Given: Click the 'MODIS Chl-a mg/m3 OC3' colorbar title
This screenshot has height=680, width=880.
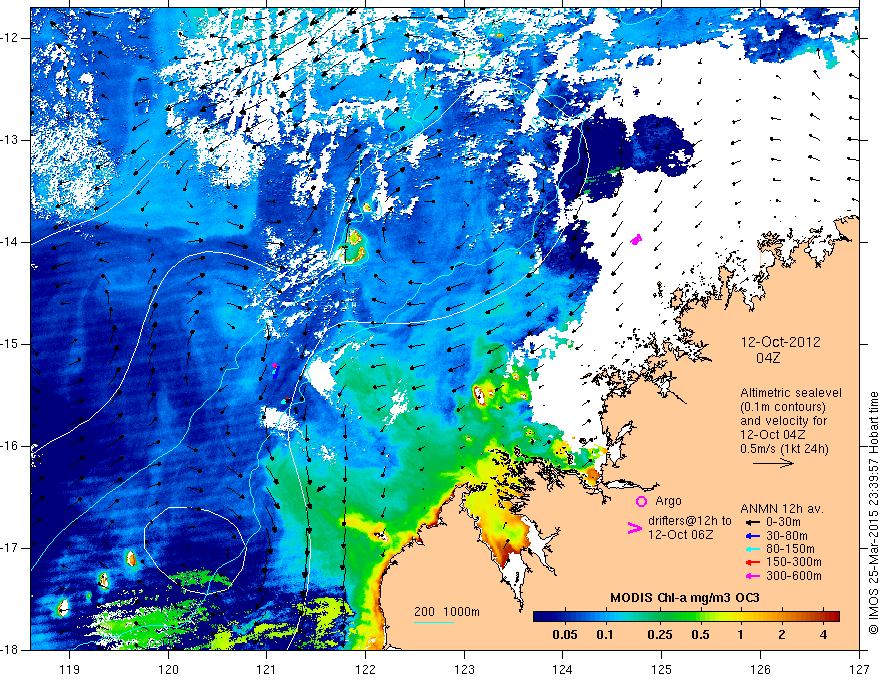Looking at the screenshot, I should coord(685,598).
